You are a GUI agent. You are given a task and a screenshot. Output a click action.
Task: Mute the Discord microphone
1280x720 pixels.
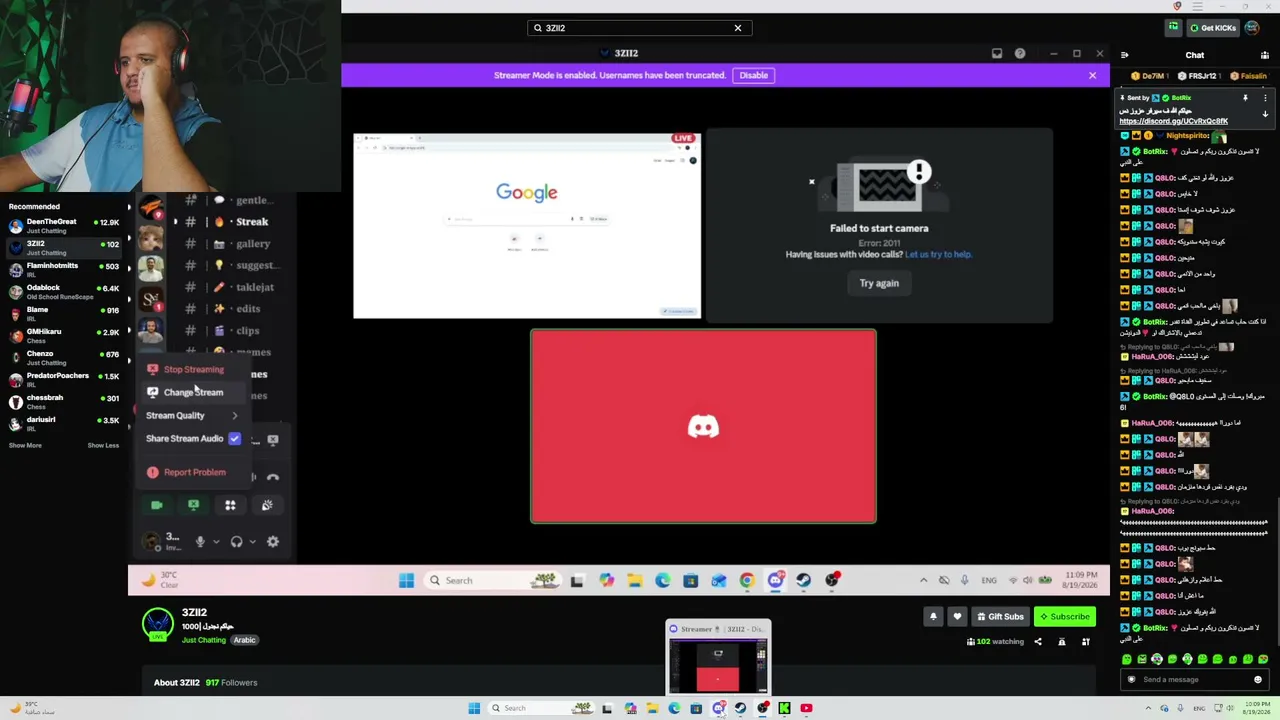200,542
